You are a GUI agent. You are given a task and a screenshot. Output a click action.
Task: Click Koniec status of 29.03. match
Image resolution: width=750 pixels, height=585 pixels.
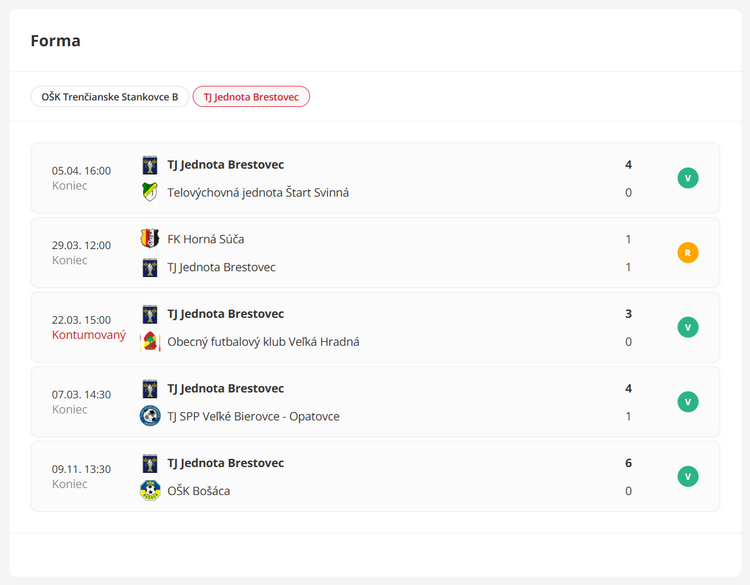(x=70, y=260)
